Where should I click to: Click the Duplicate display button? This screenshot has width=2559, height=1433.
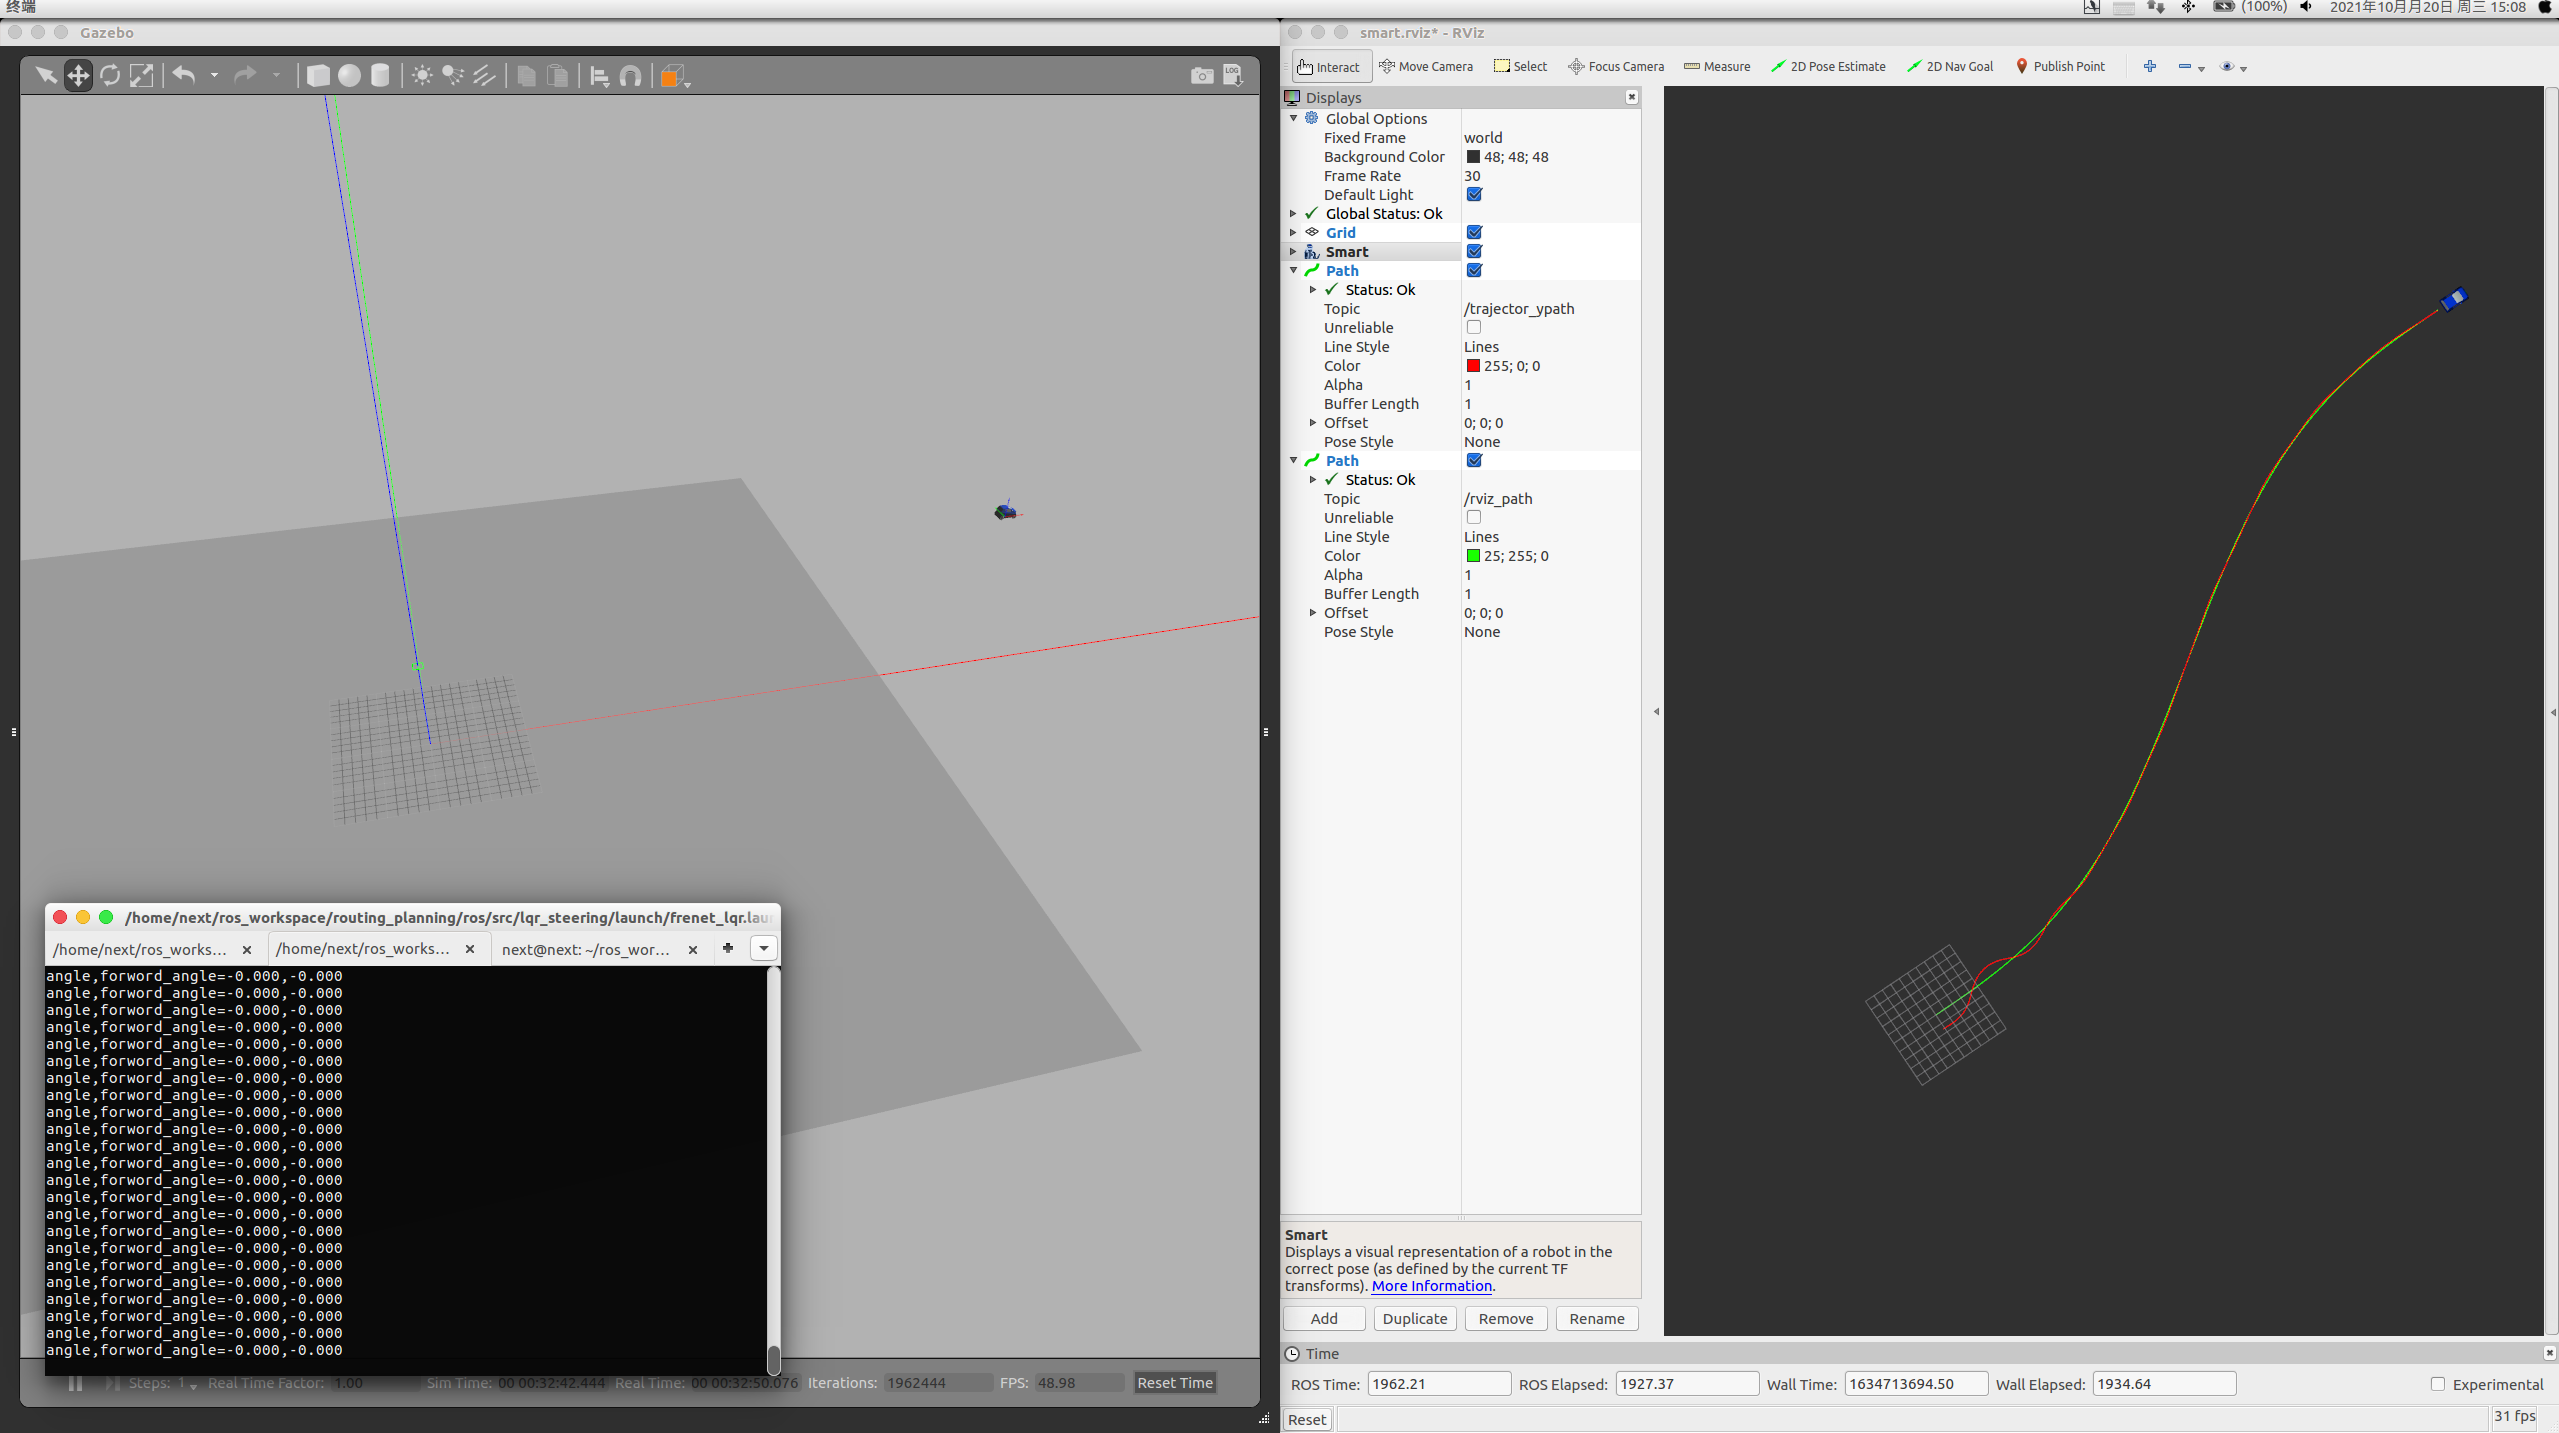(x=1414, y=1318)
